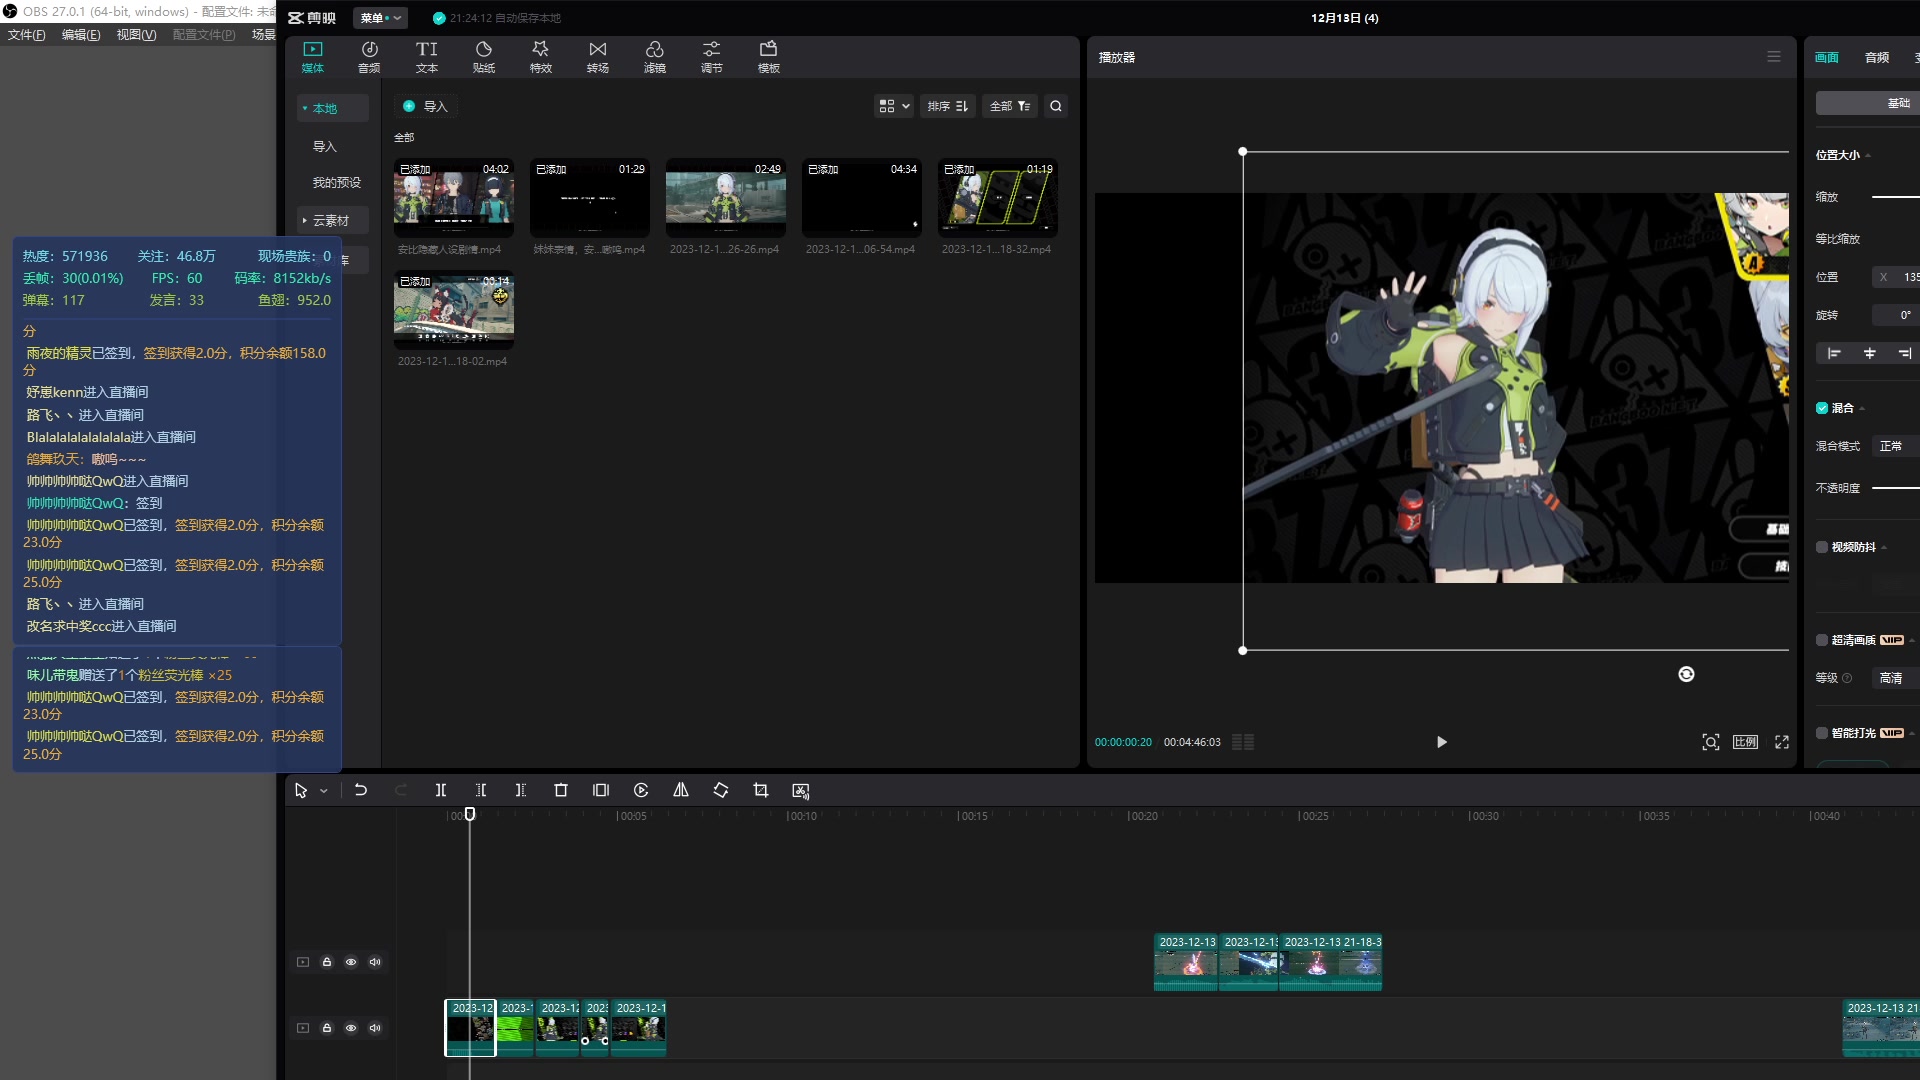1920x1080 pixels.
Task: Open the 菜单 menu dropdown
Action: [x=380, y=18]
